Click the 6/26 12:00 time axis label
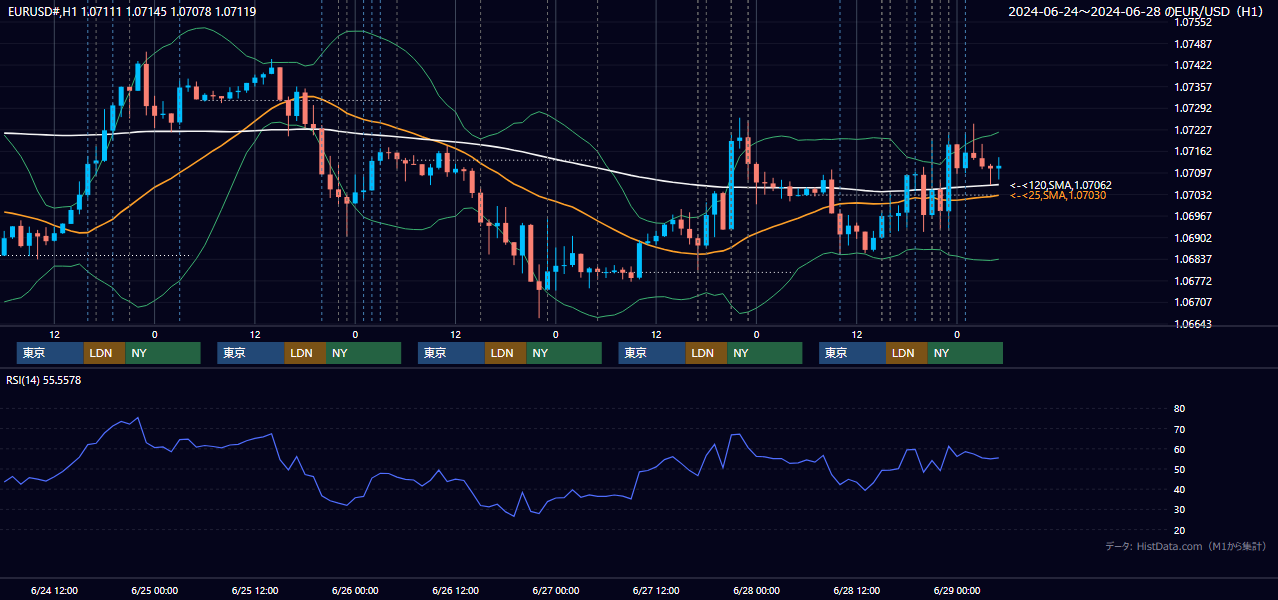This screenshot has width=1278, height=600. tap(455, 590)
